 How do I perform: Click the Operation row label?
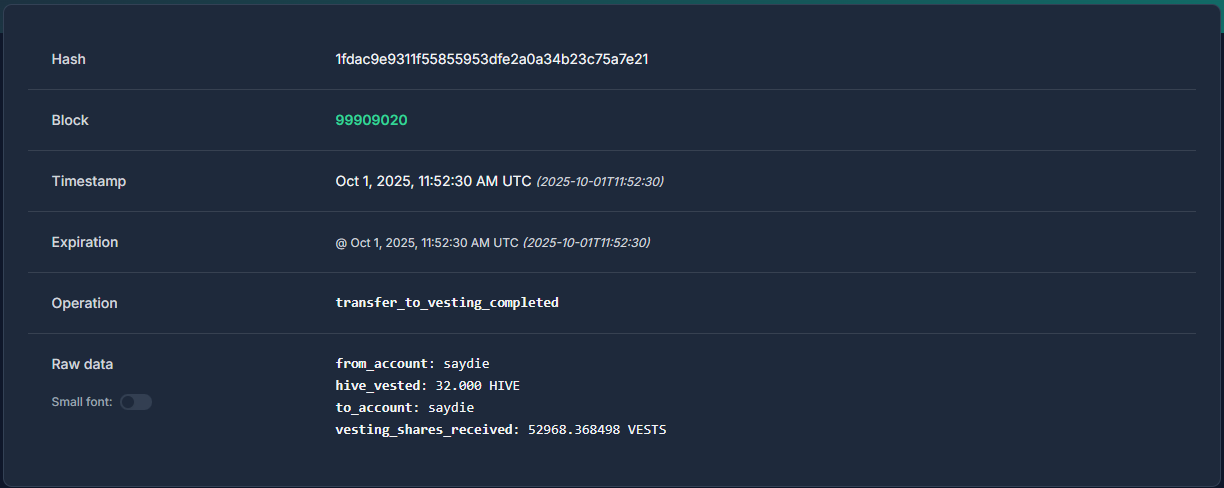(84, 303)
